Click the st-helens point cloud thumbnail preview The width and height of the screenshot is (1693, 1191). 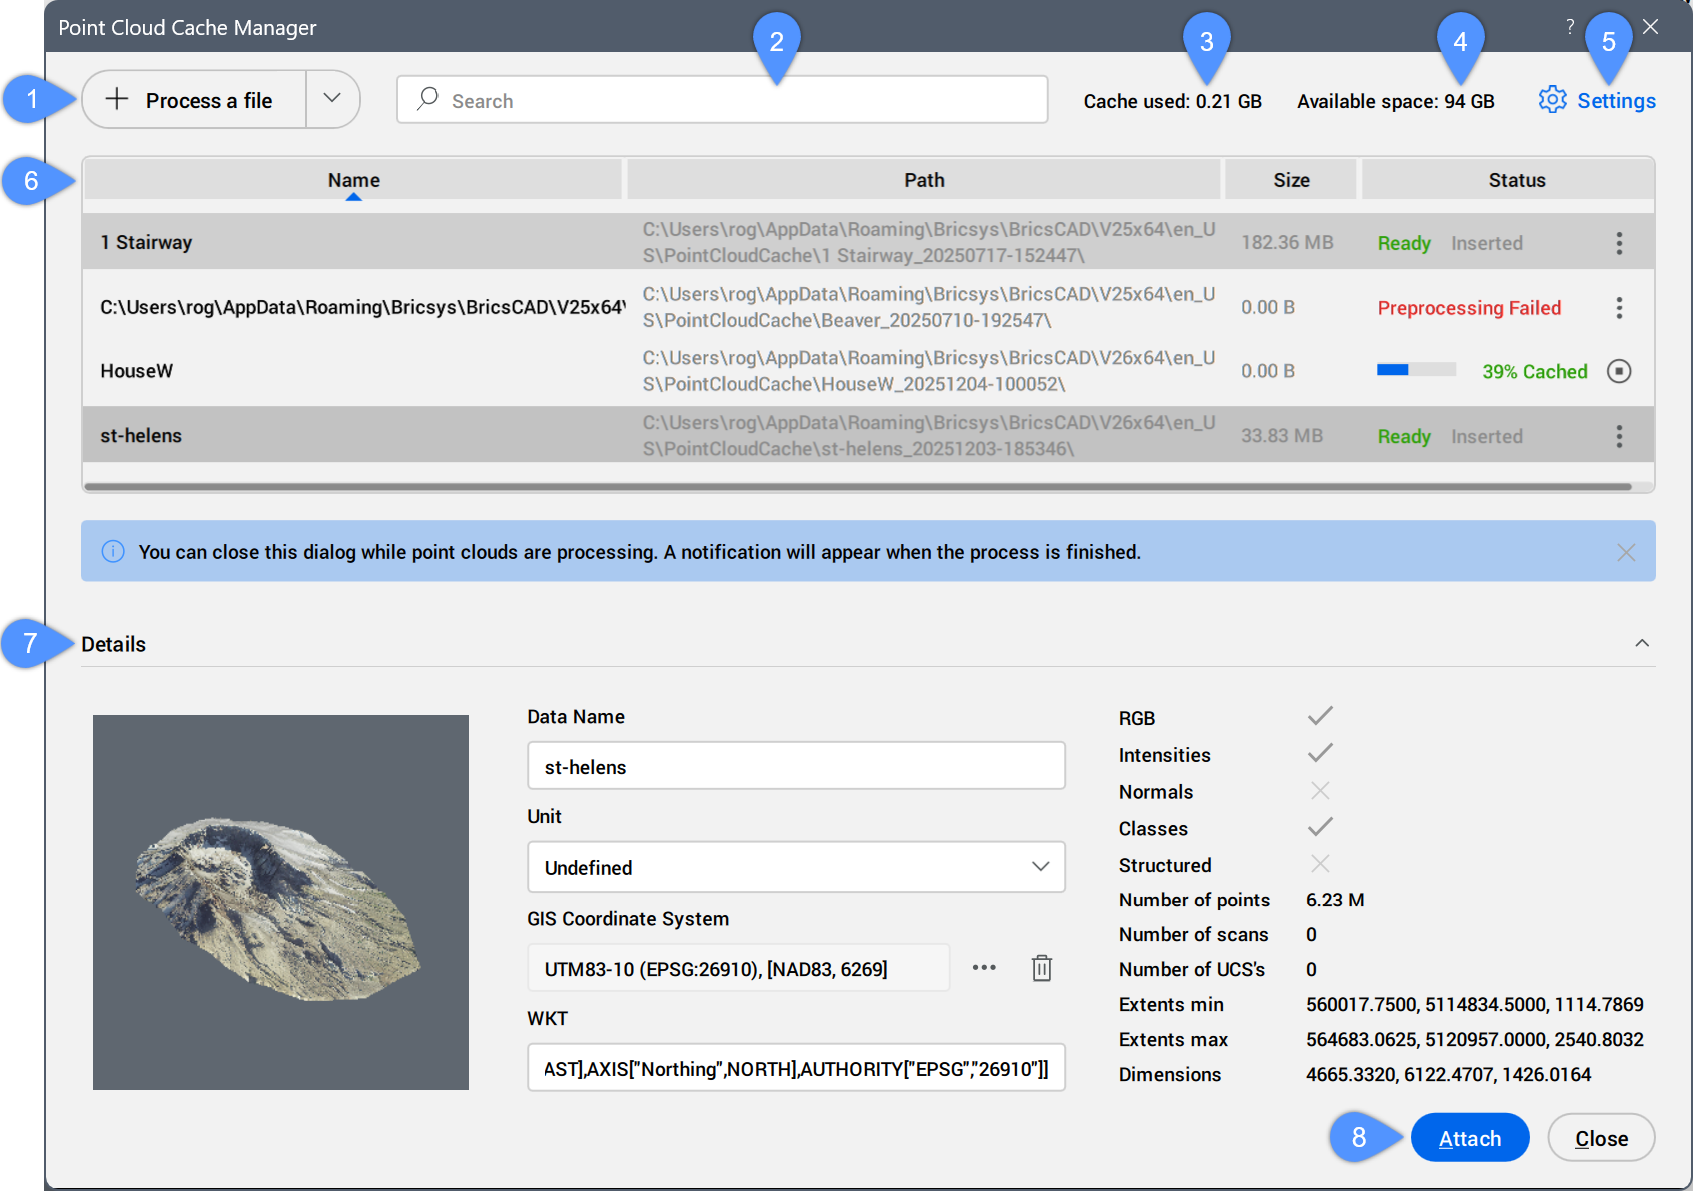point(281,902)
